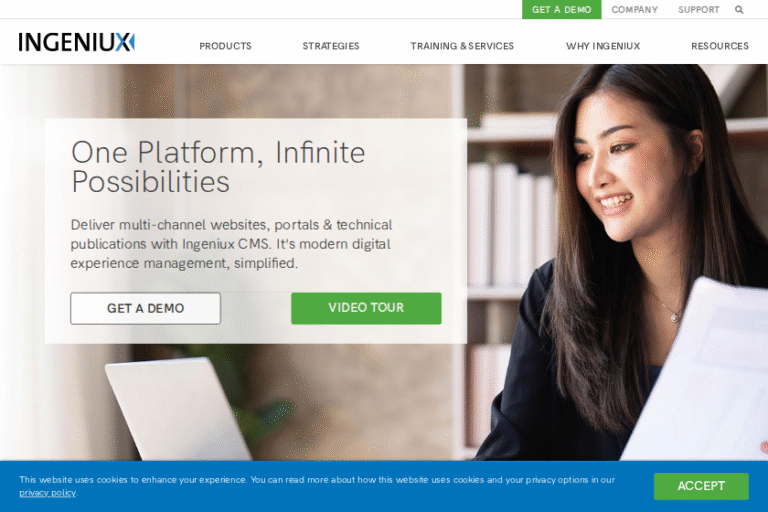Click the green Get a Demo top button
The width and height of the screenshot is (768, 512).
click(561, 9)
